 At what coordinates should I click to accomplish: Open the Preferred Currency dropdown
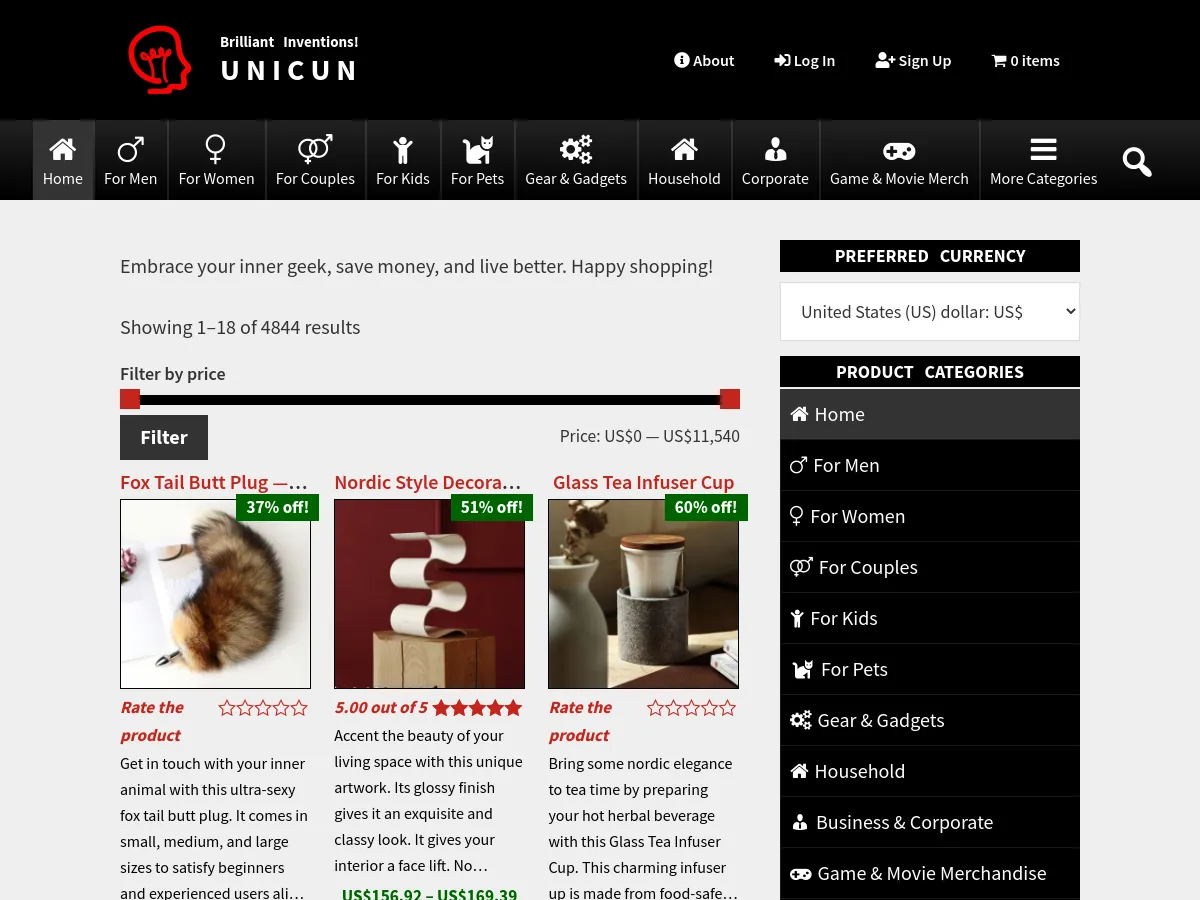[929, 311]
